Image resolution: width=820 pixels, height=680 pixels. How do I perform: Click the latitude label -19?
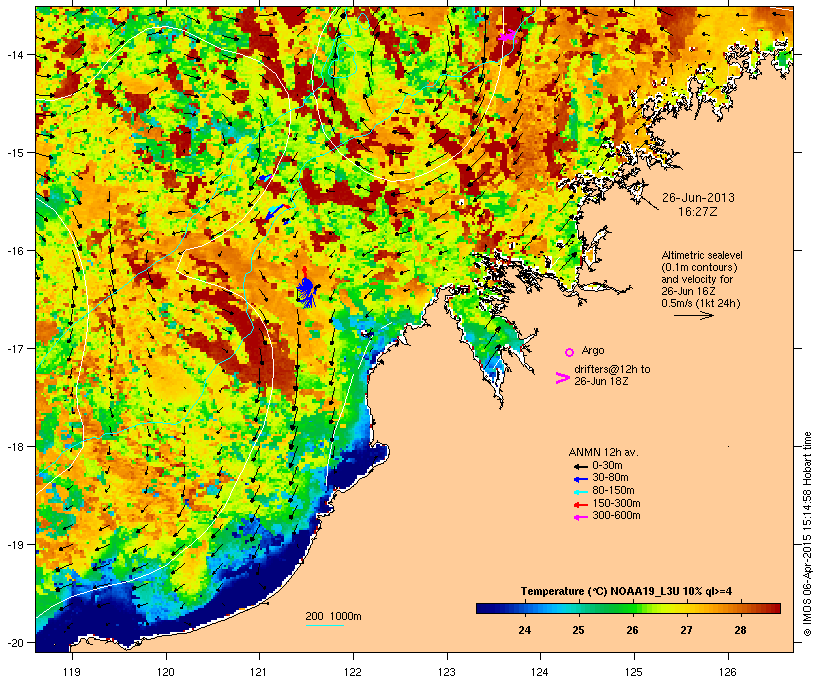pyautogui.click(x=14, y=545)
